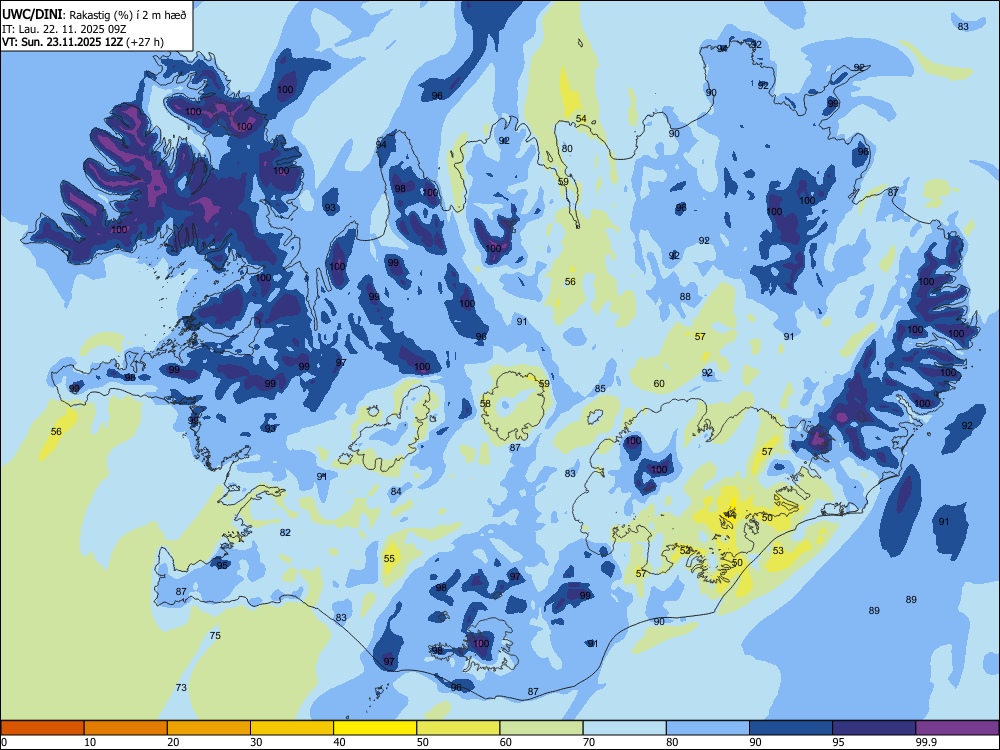Click the 'UWC/DINI: Rakastig (%) í 2 m hæð' title
1000x750 pixels.
click(x=94, y=15)
